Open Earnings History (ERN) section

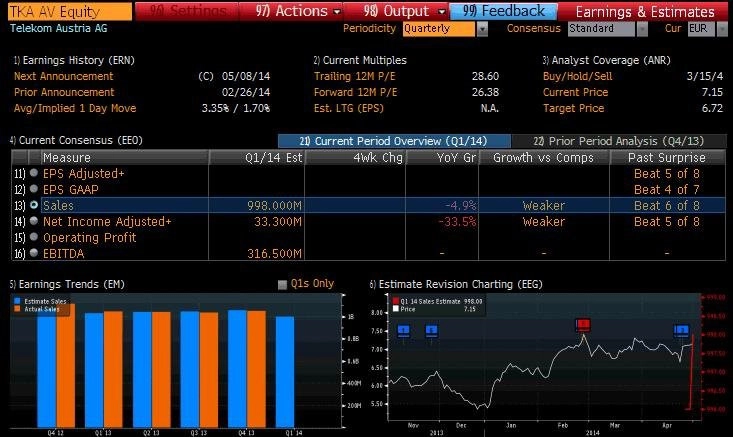(x=74, y=60)
